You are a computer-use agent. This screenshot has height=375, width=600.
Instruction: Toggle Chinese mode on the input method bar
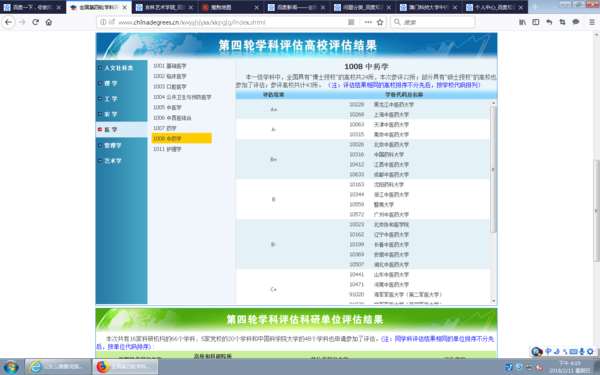(548, 351)
